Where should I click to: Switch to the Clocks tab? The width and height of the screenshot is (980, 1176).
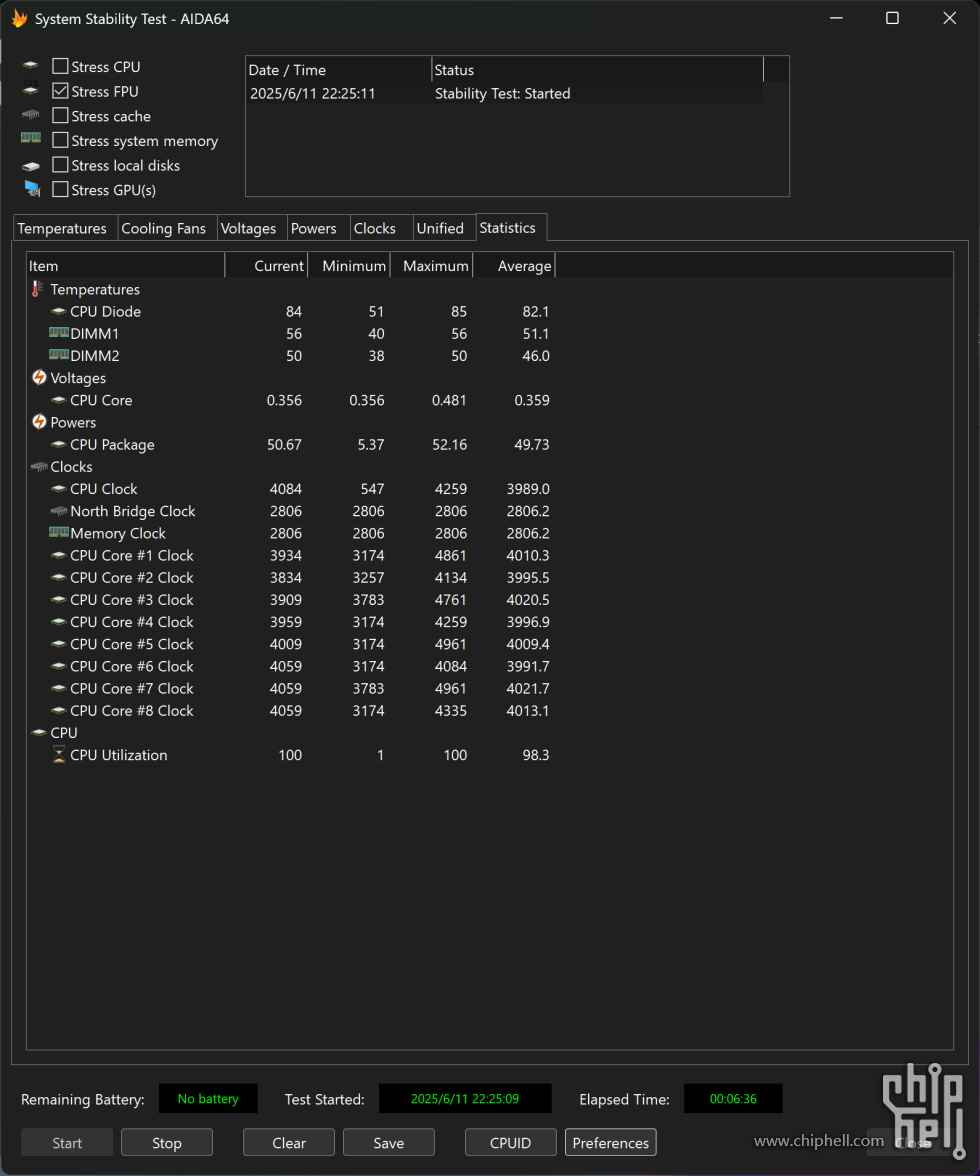(381, 228)
